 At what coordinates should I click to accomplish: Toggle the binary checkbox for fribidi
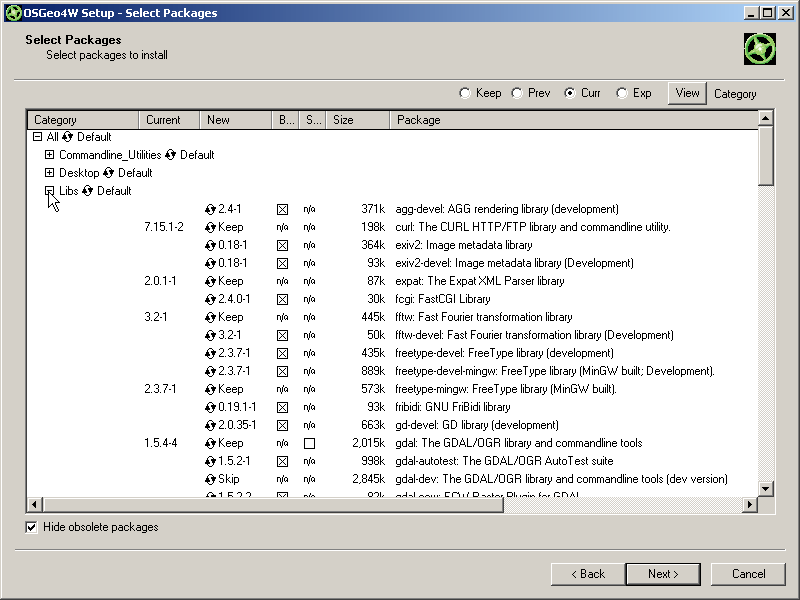[x=282, y=408]
